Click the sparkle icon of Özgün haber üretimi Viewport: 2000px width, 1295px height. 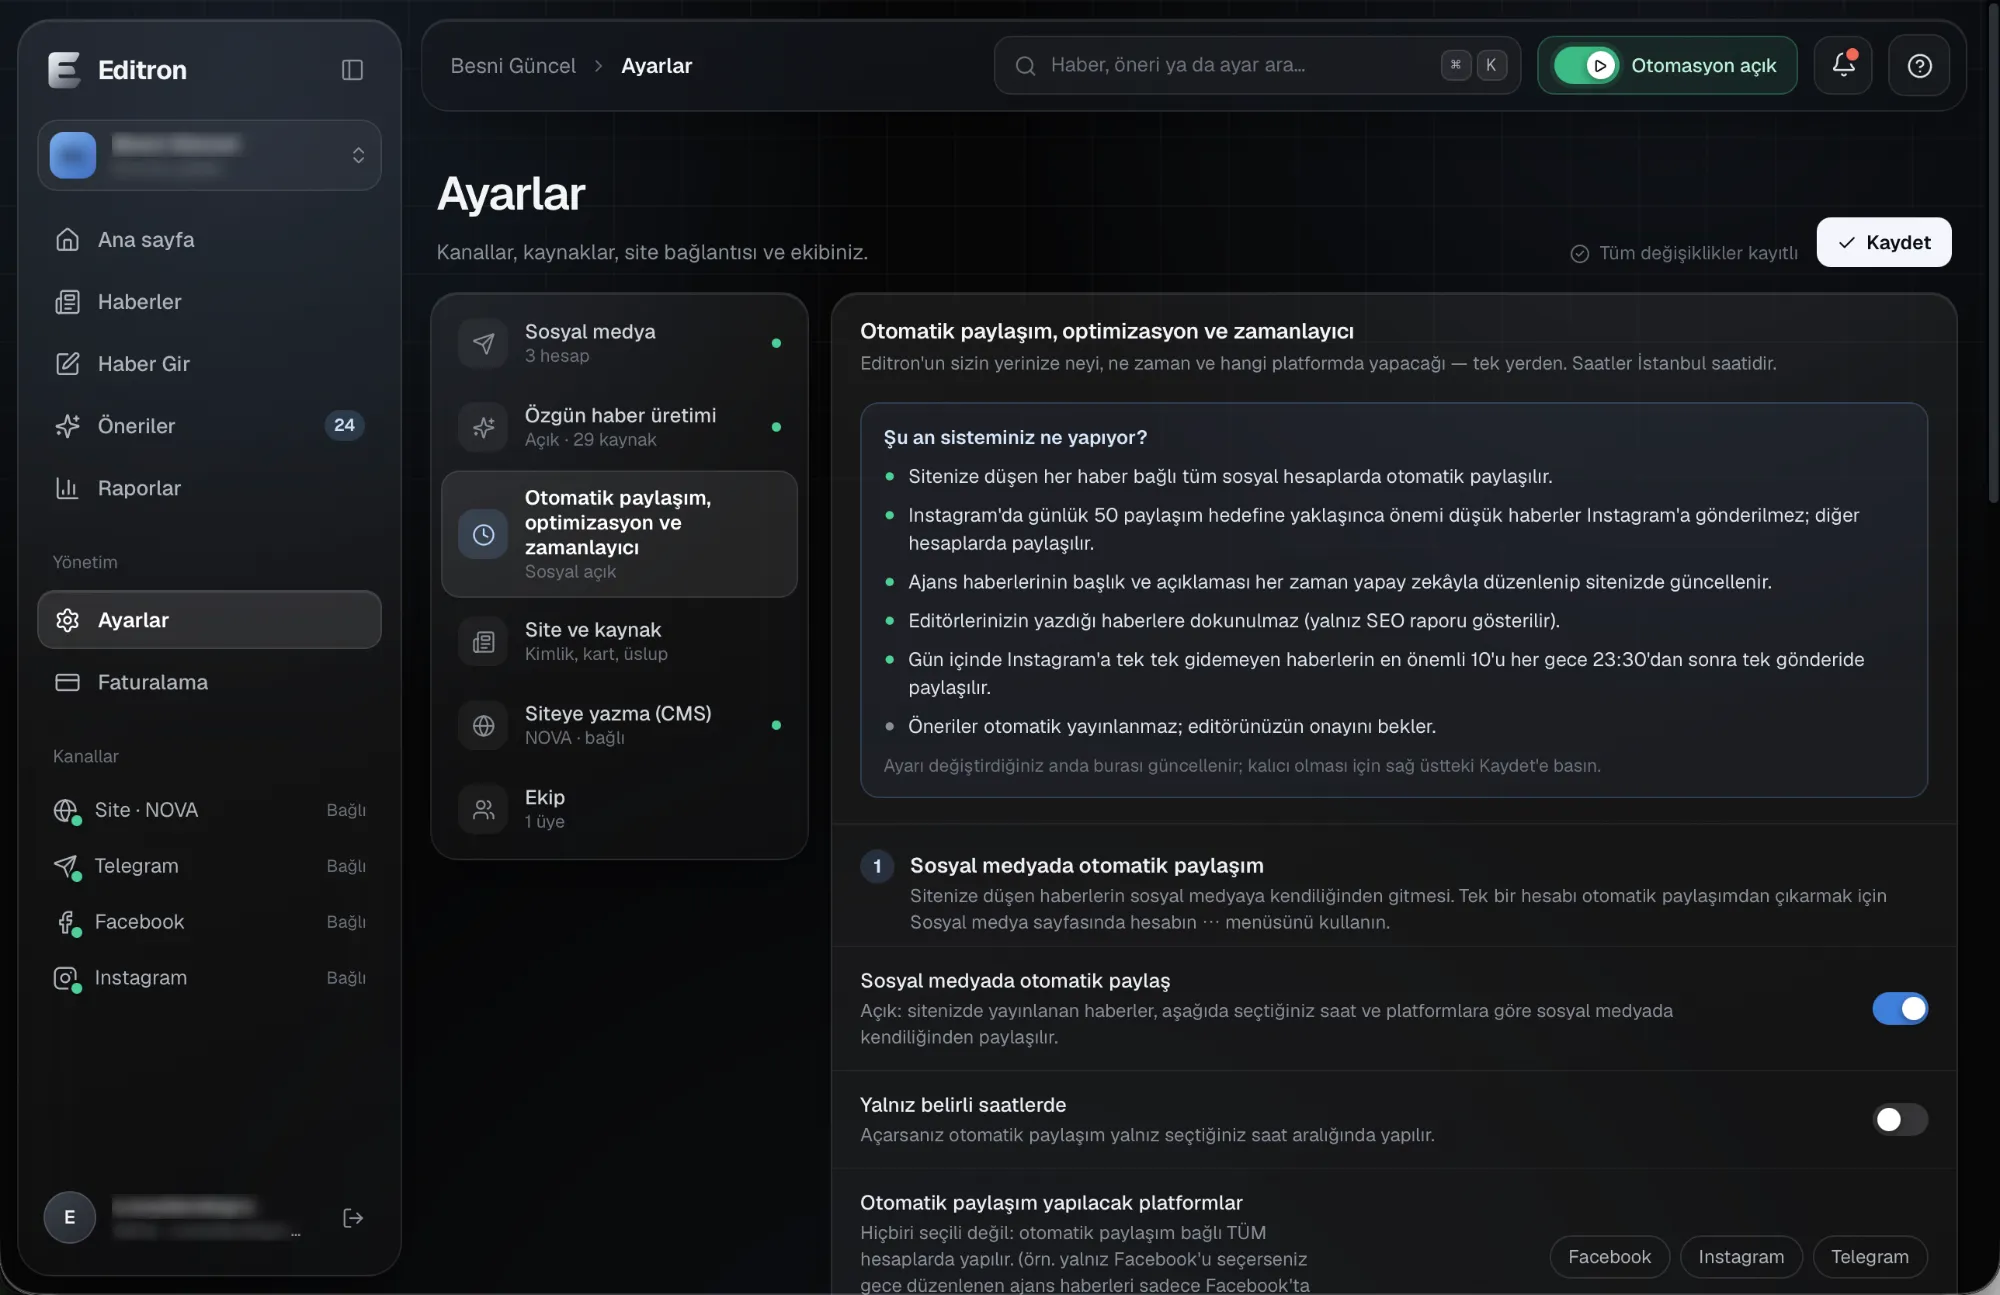(x=483, y=427)
